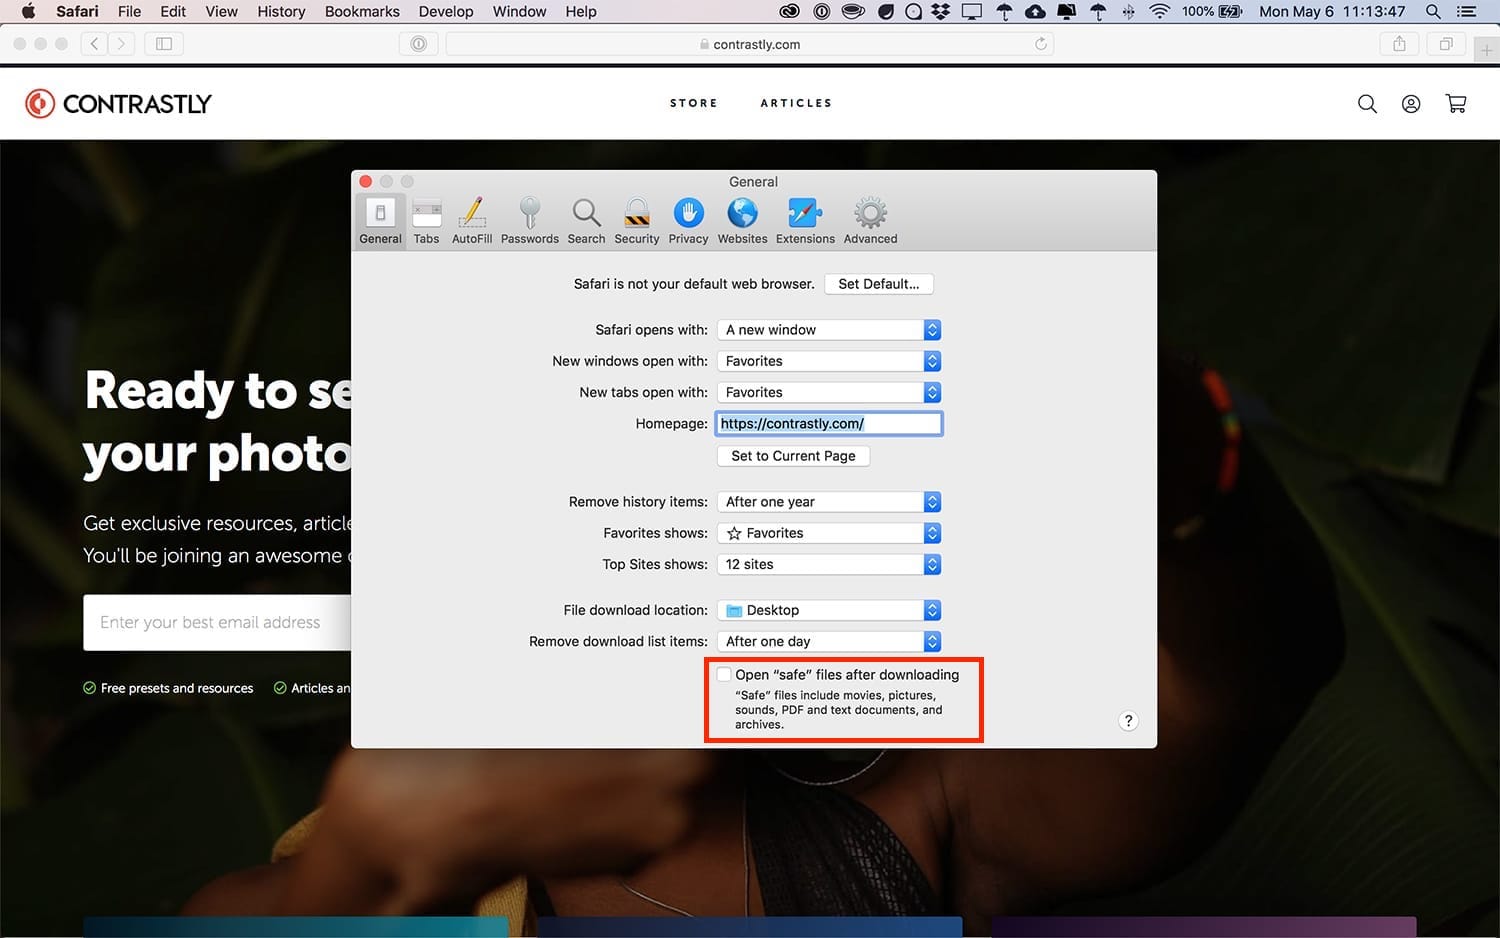Click the Contrastly site search icon
The height and width of the screenshot is (938, 1500).
tap(1367, 103)
